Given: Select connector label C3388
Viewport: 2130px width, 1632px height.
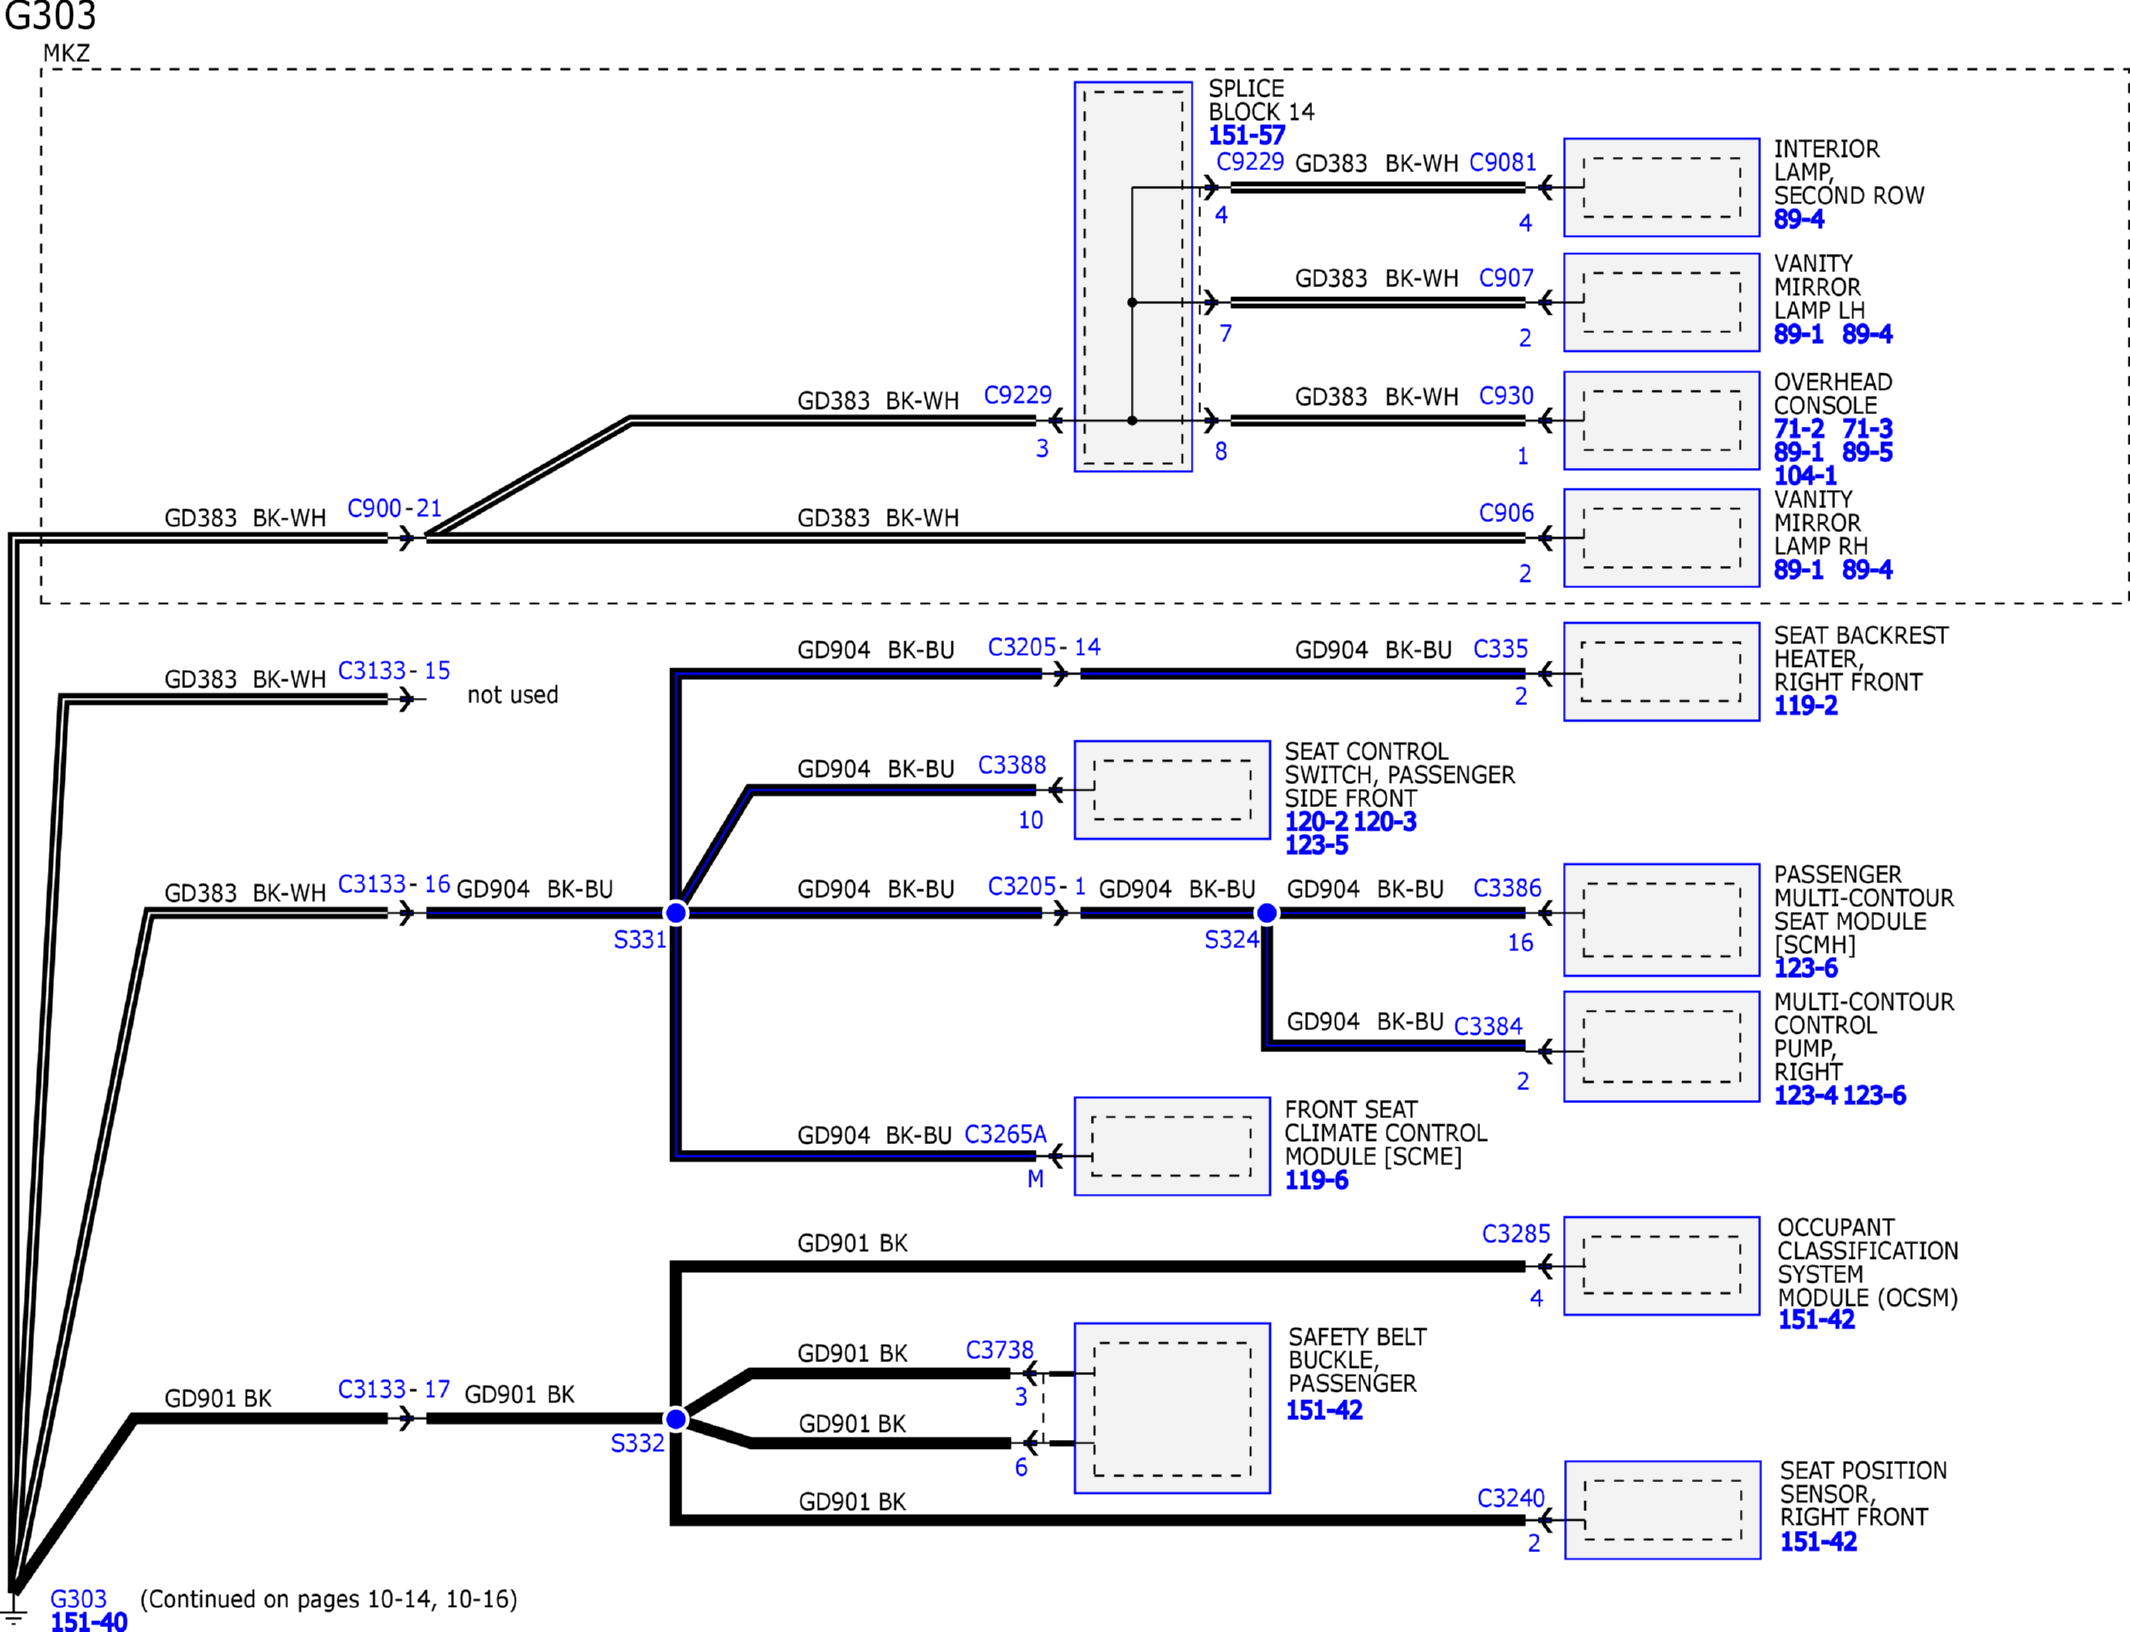Looking at the screenshot, I should [1012, 765].
